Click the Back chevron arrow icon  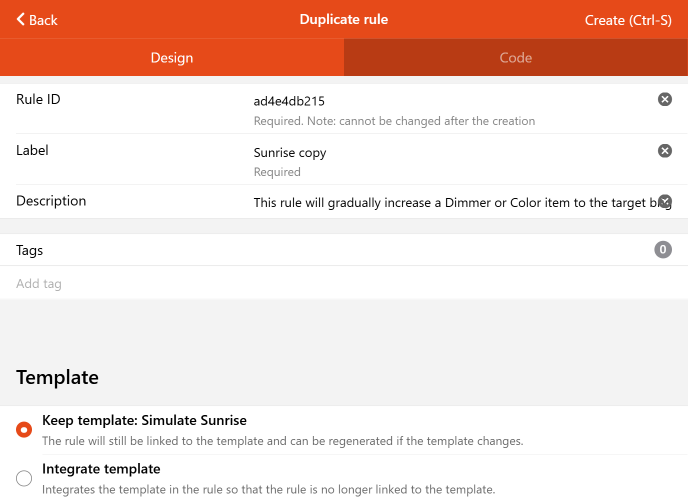pos(20,20)
